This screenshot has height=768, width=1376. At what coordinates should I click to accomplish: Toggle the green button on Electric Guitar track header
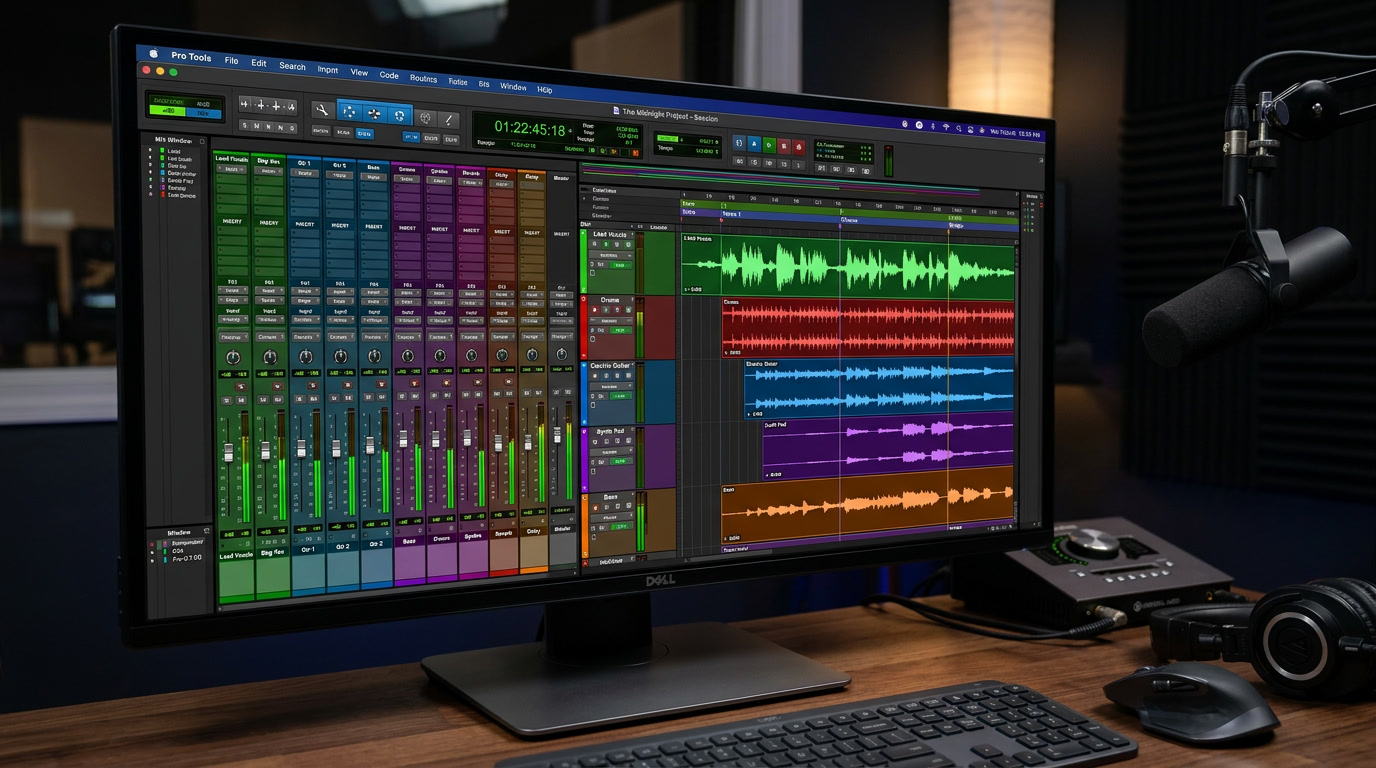(x=621, y=396)
